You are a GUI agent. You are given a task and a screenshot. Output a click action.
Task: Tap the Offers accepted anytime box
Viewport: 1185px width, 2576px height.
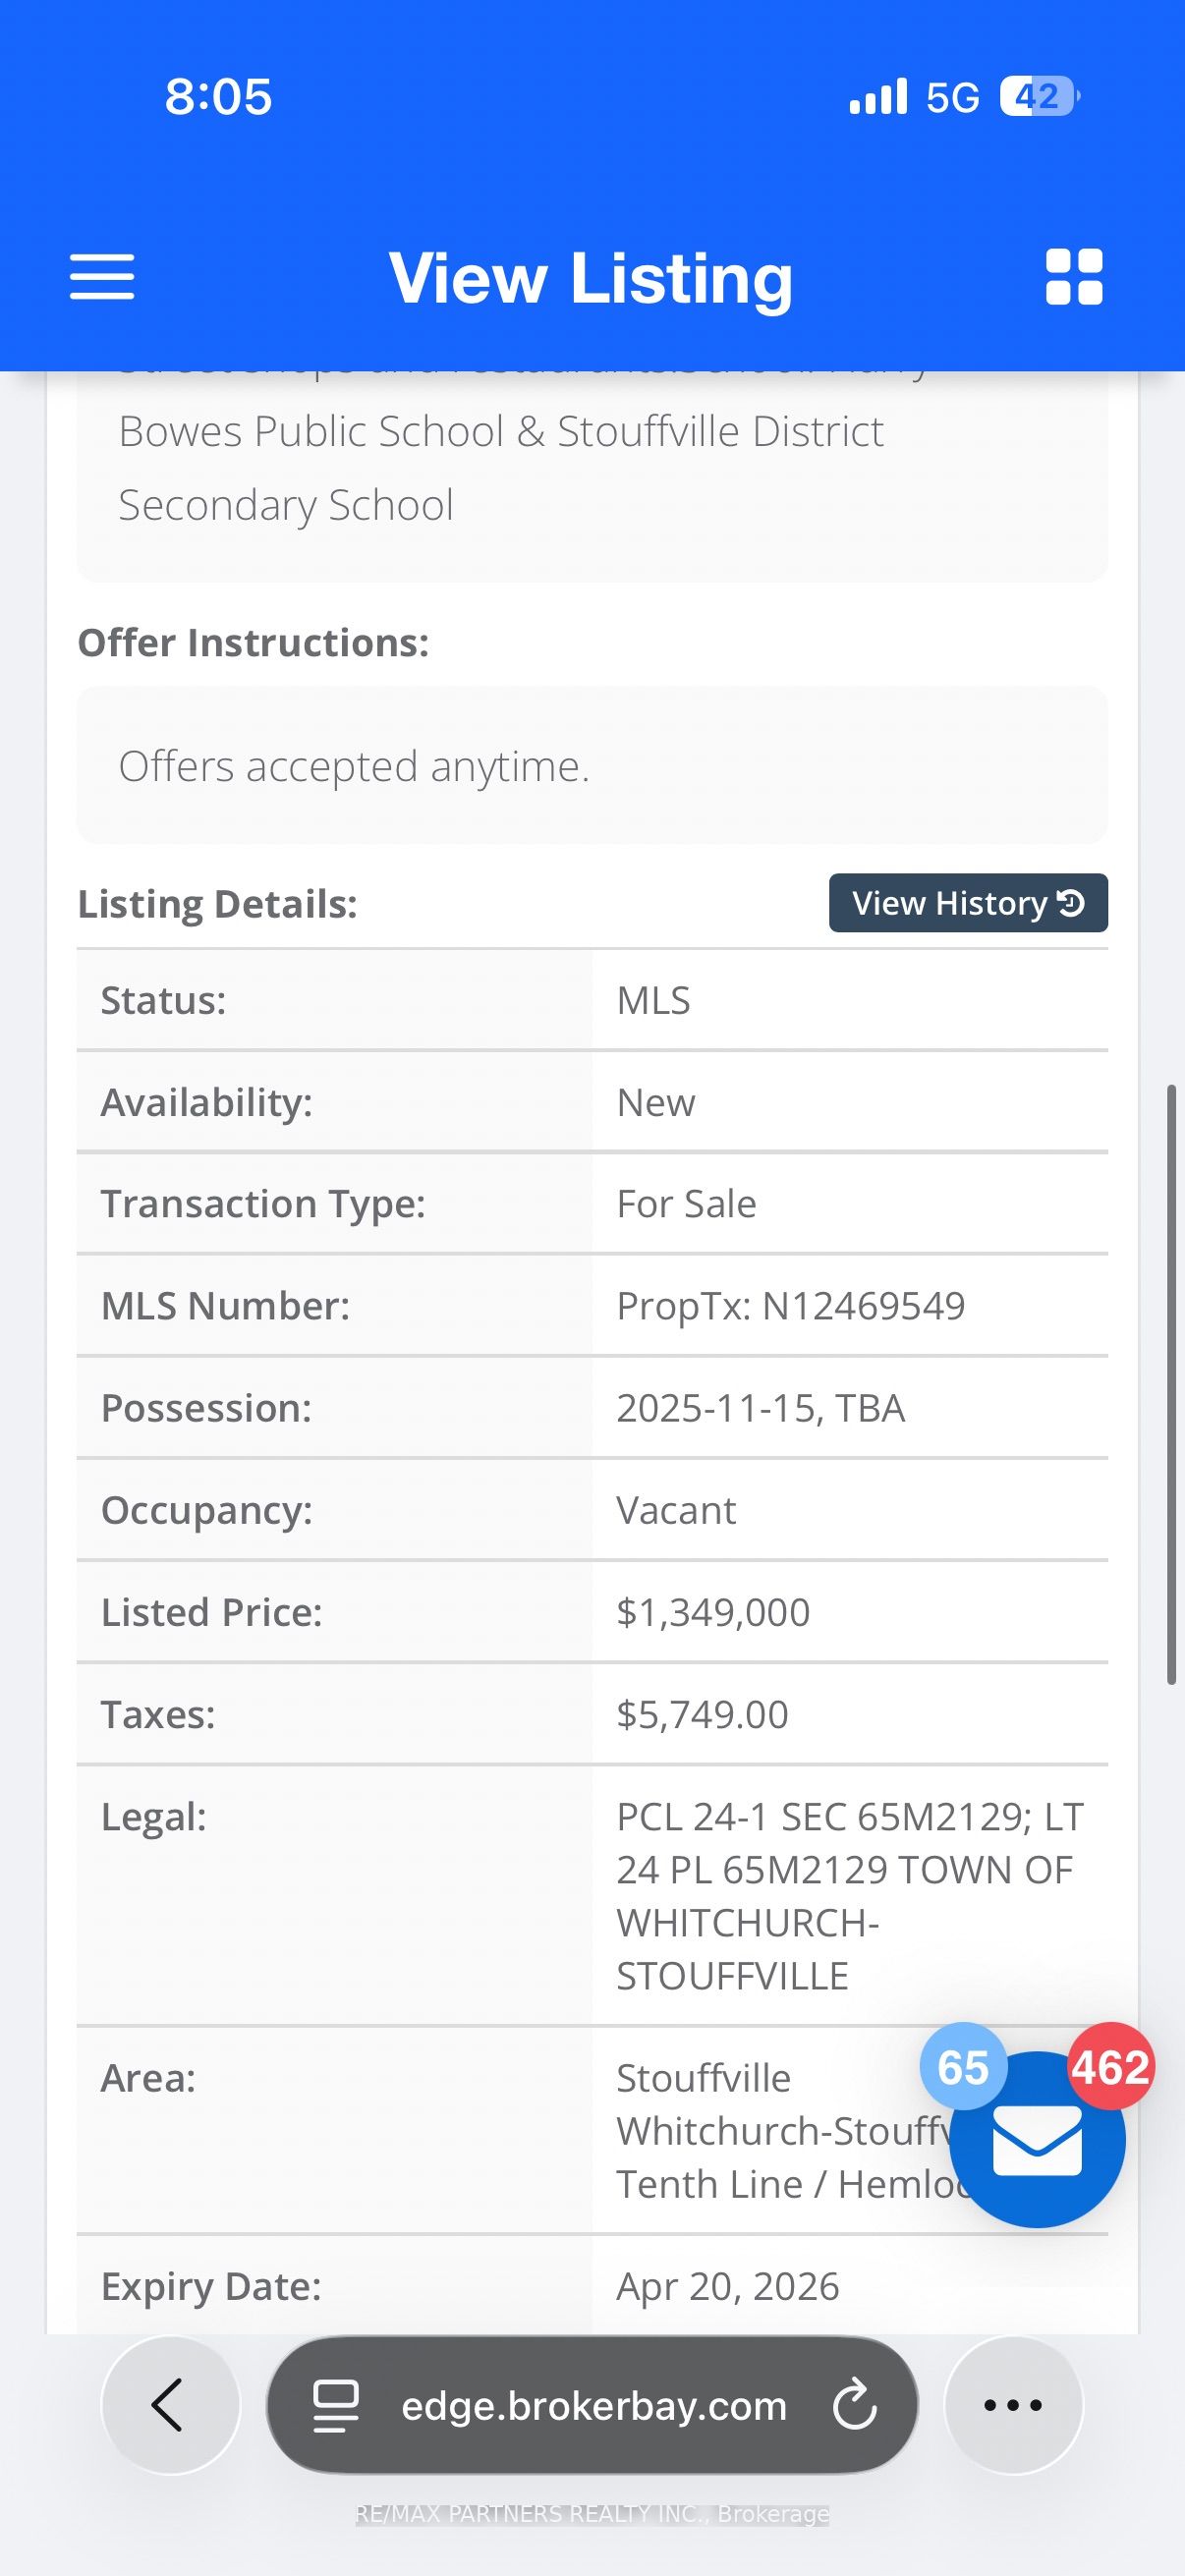(x=592, y=766)
